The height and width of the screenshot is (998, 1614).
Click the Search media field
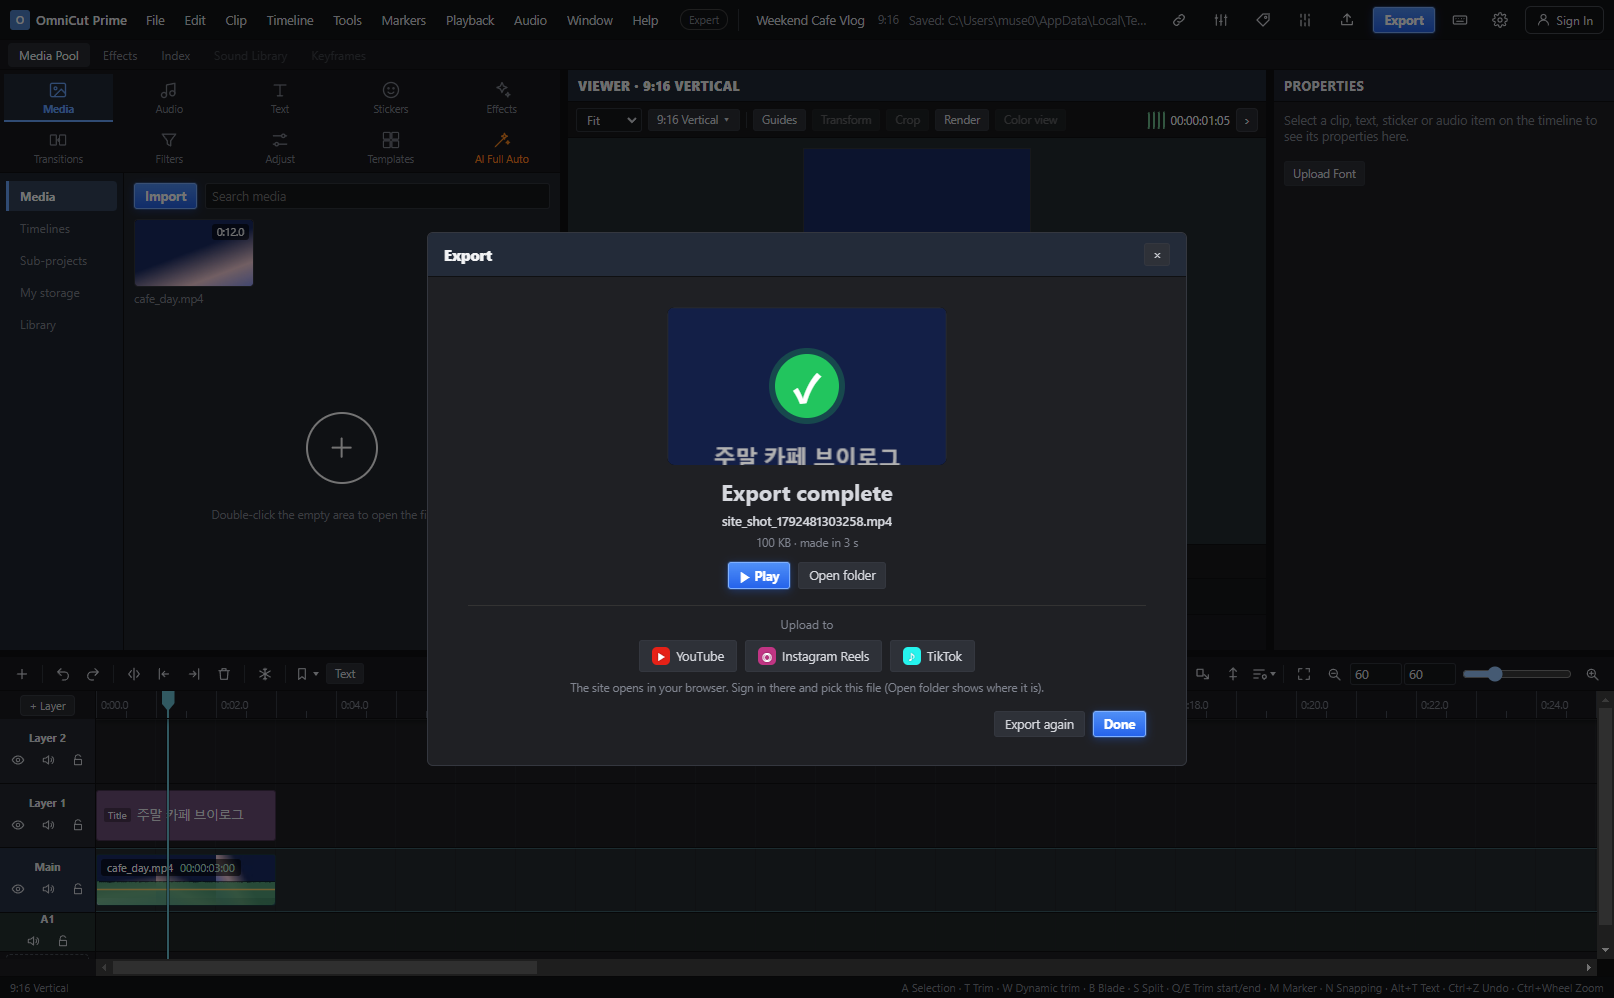[377, 196]
